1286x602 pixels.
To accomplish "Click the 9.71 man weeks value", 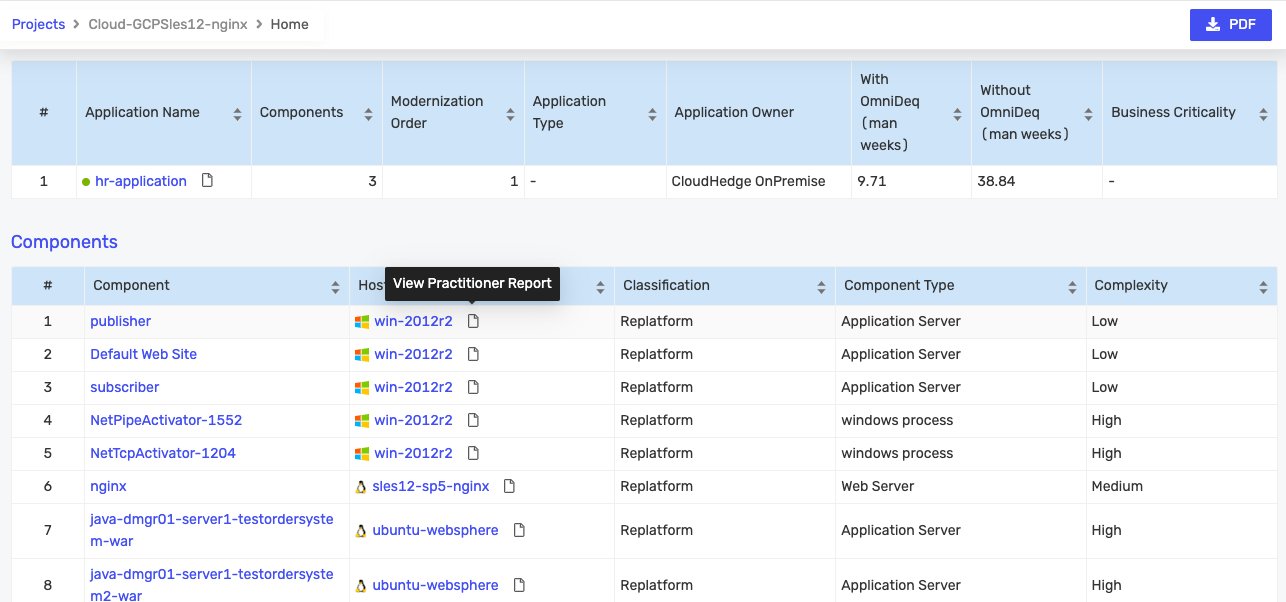I will (871, 181).
